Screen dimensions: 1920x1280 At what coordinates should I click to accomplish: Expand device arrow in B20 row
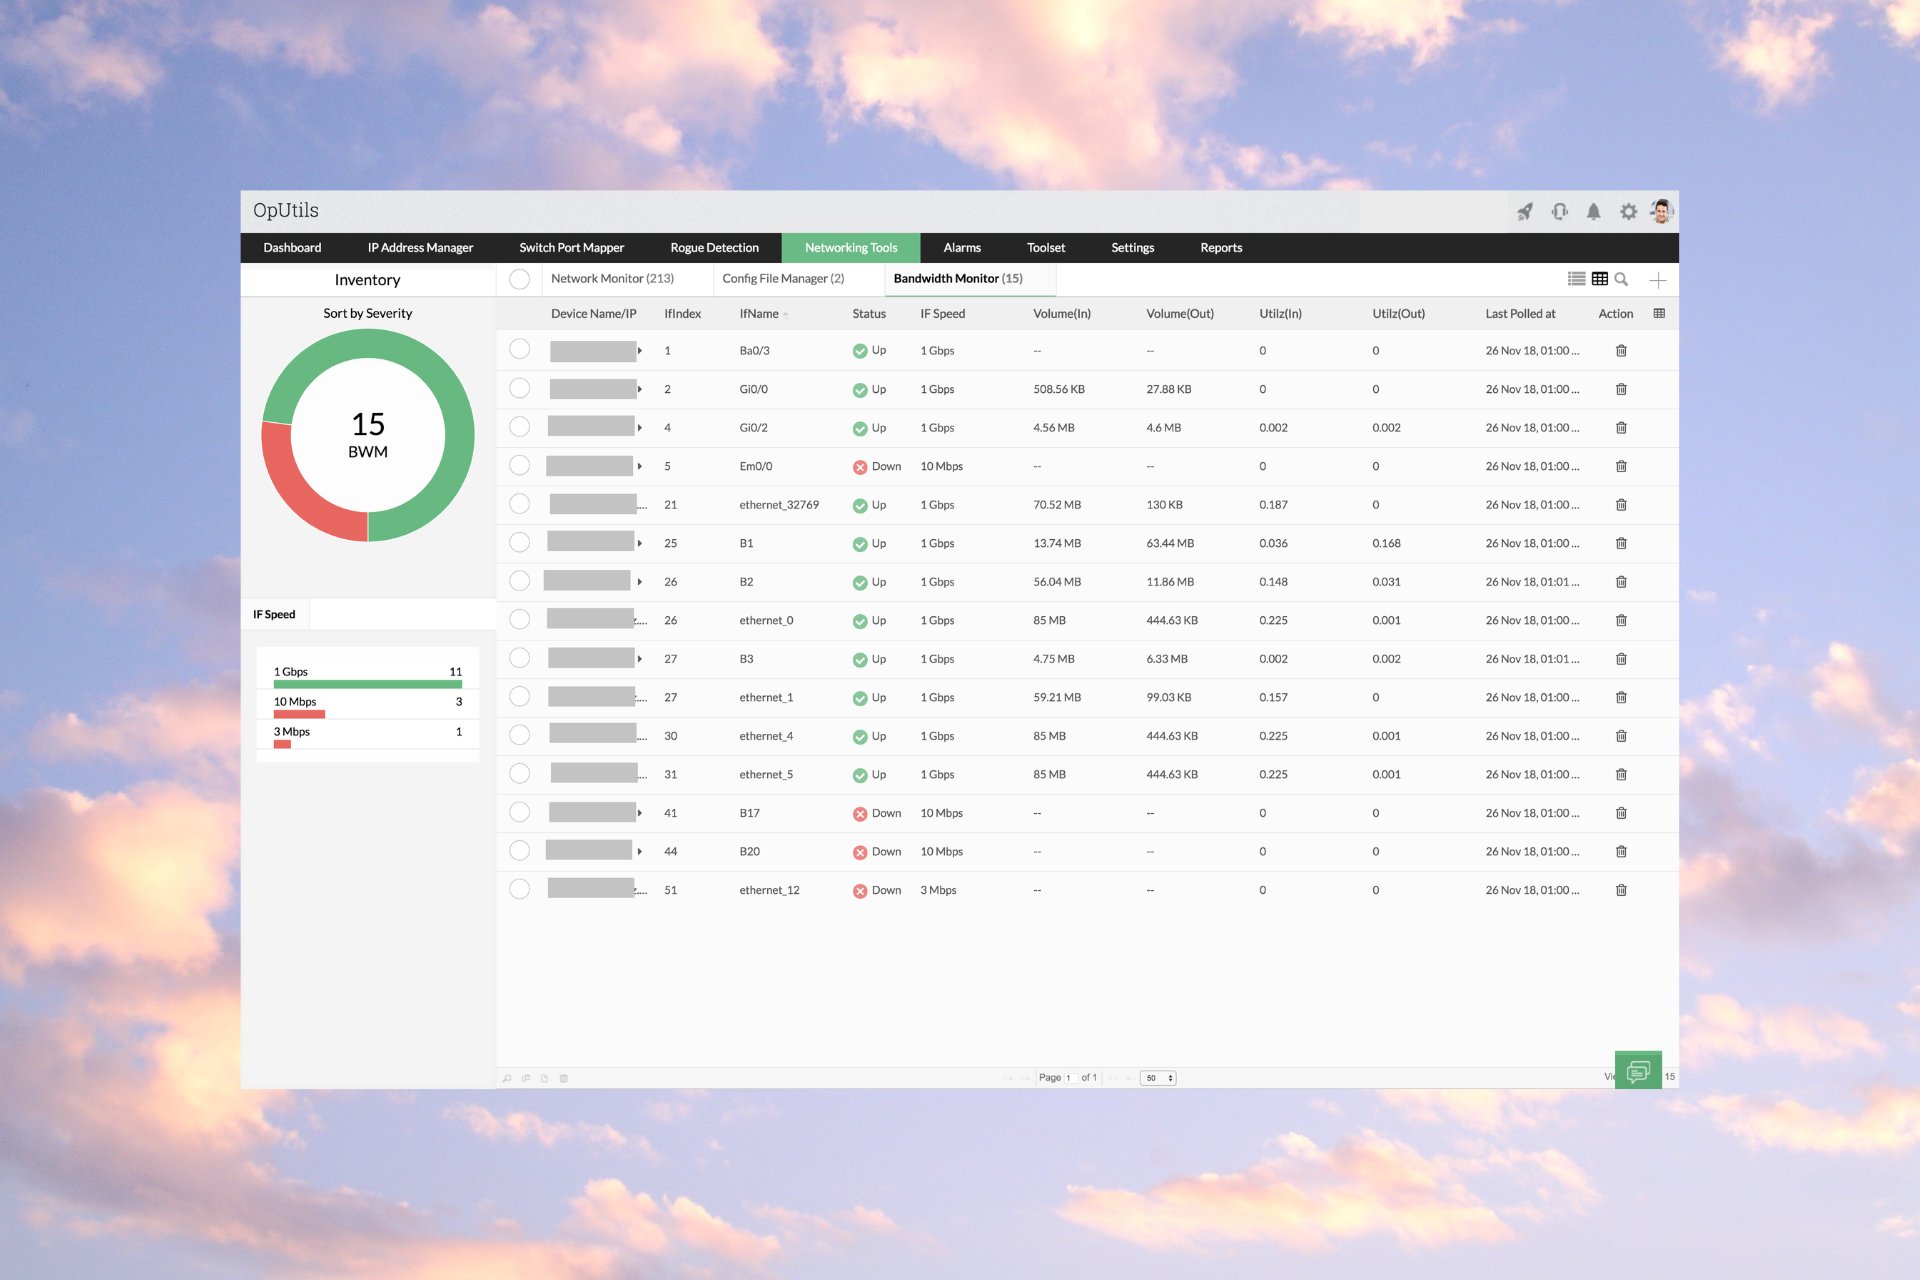click(x=640, y=851)
